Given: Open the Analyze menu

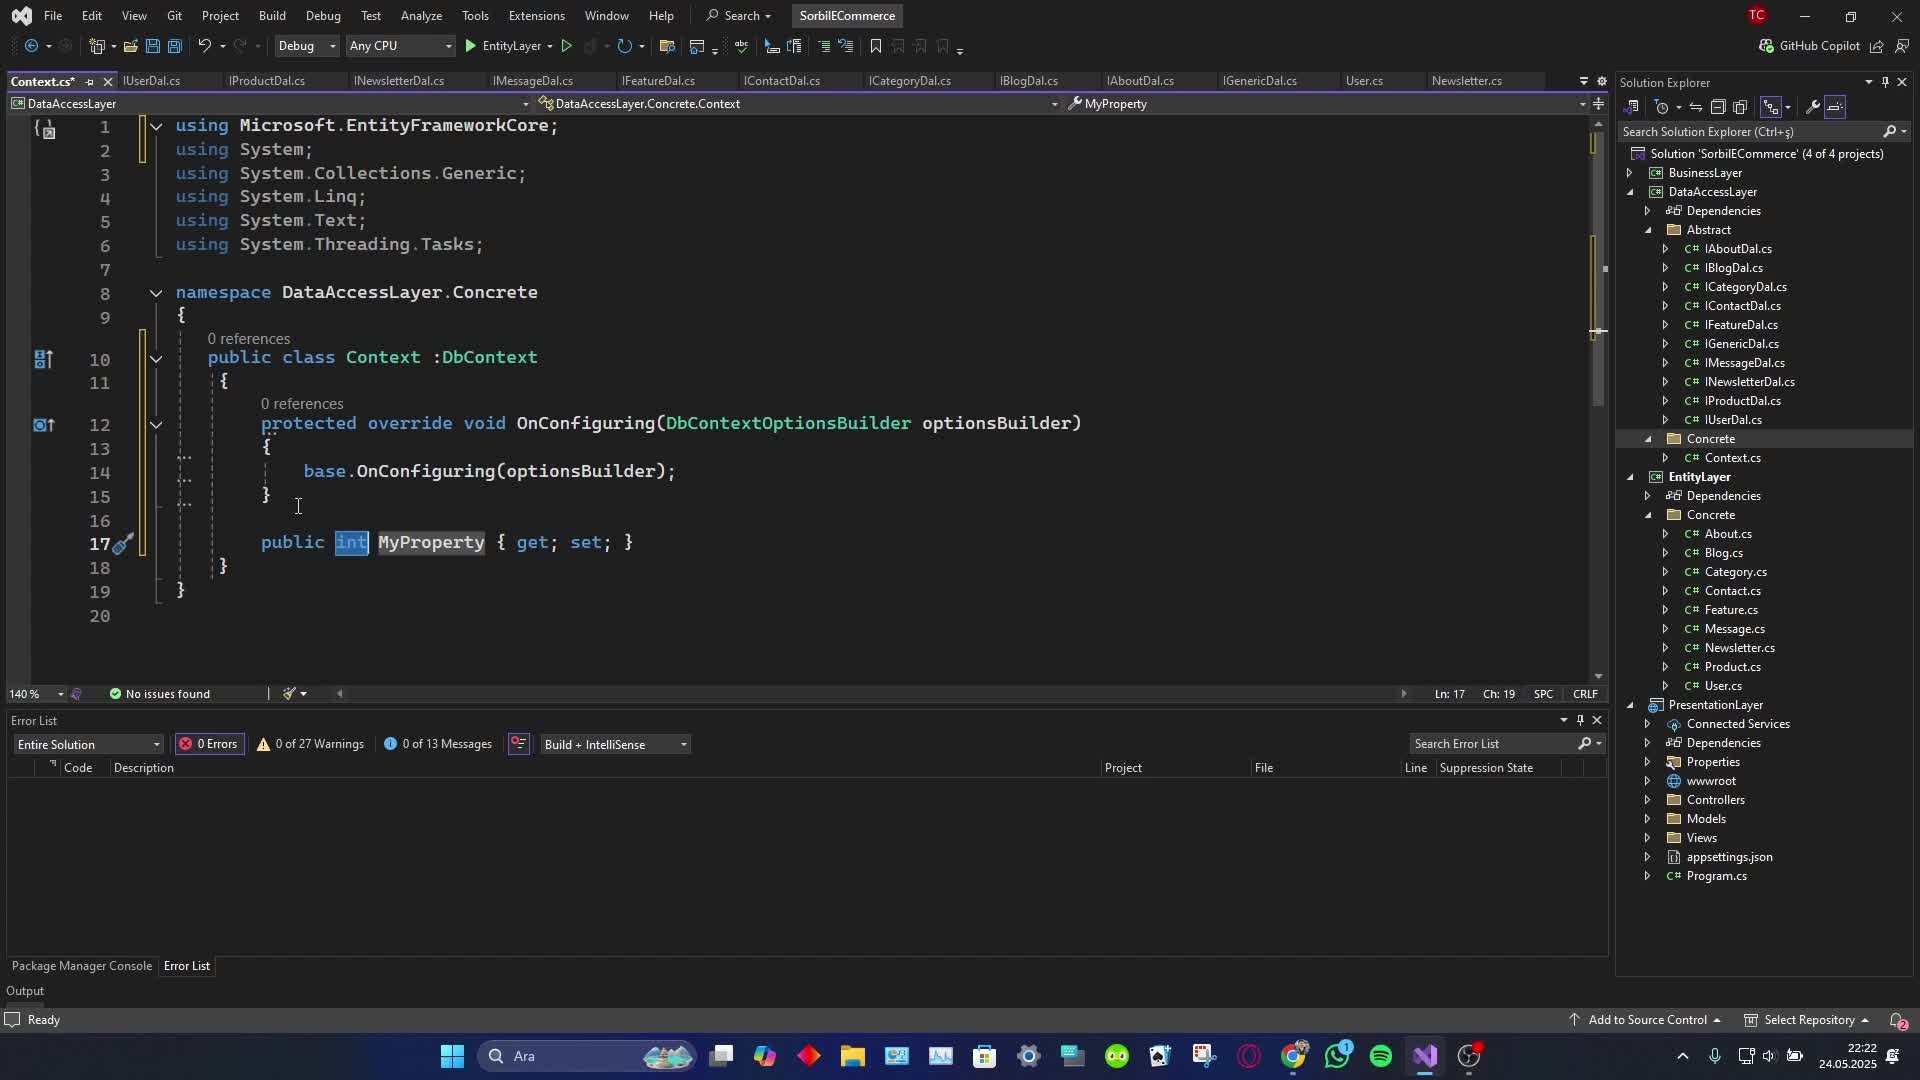Looking at the screenshot, I should (x=421, y=16).
